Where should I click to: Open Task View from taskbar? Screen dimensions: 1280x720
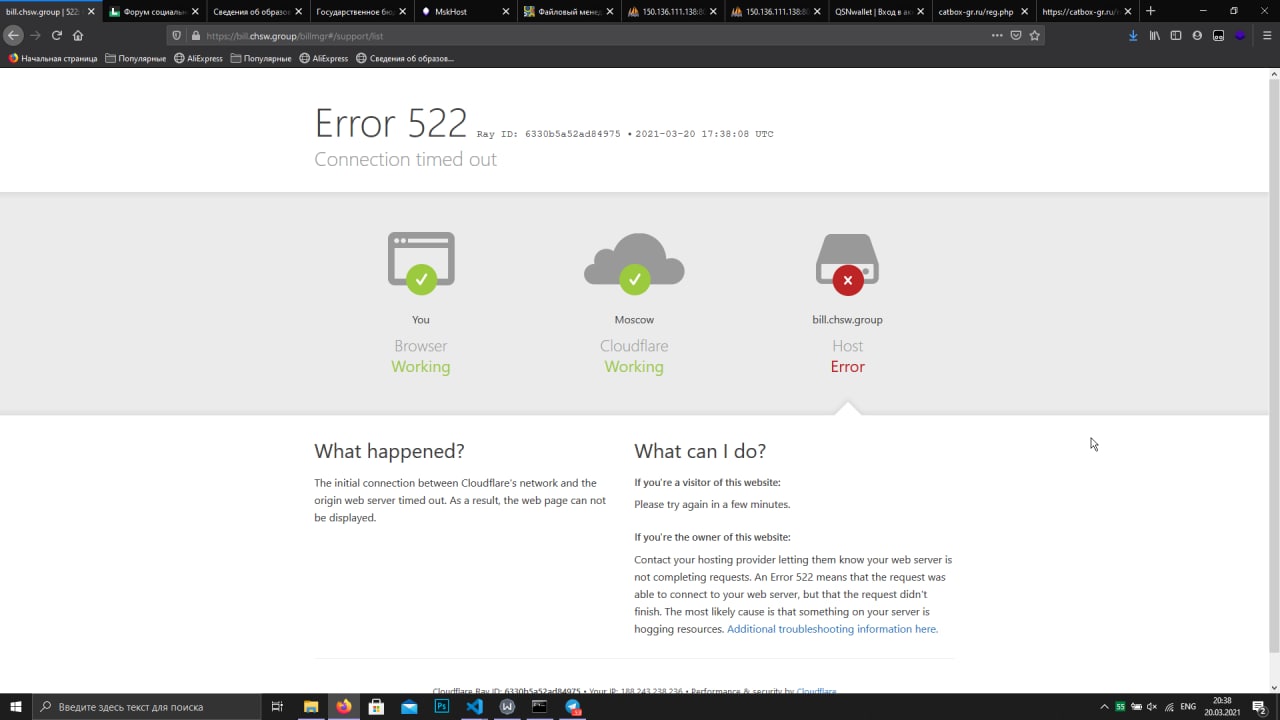(277, 707)
